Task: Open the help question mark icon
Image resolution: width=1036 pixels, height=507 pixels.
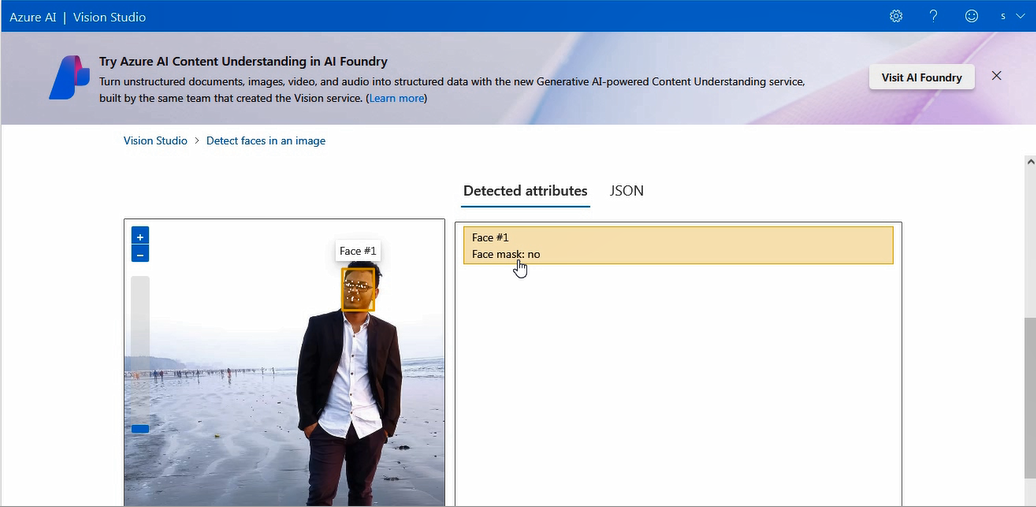Action: point(933,16)
